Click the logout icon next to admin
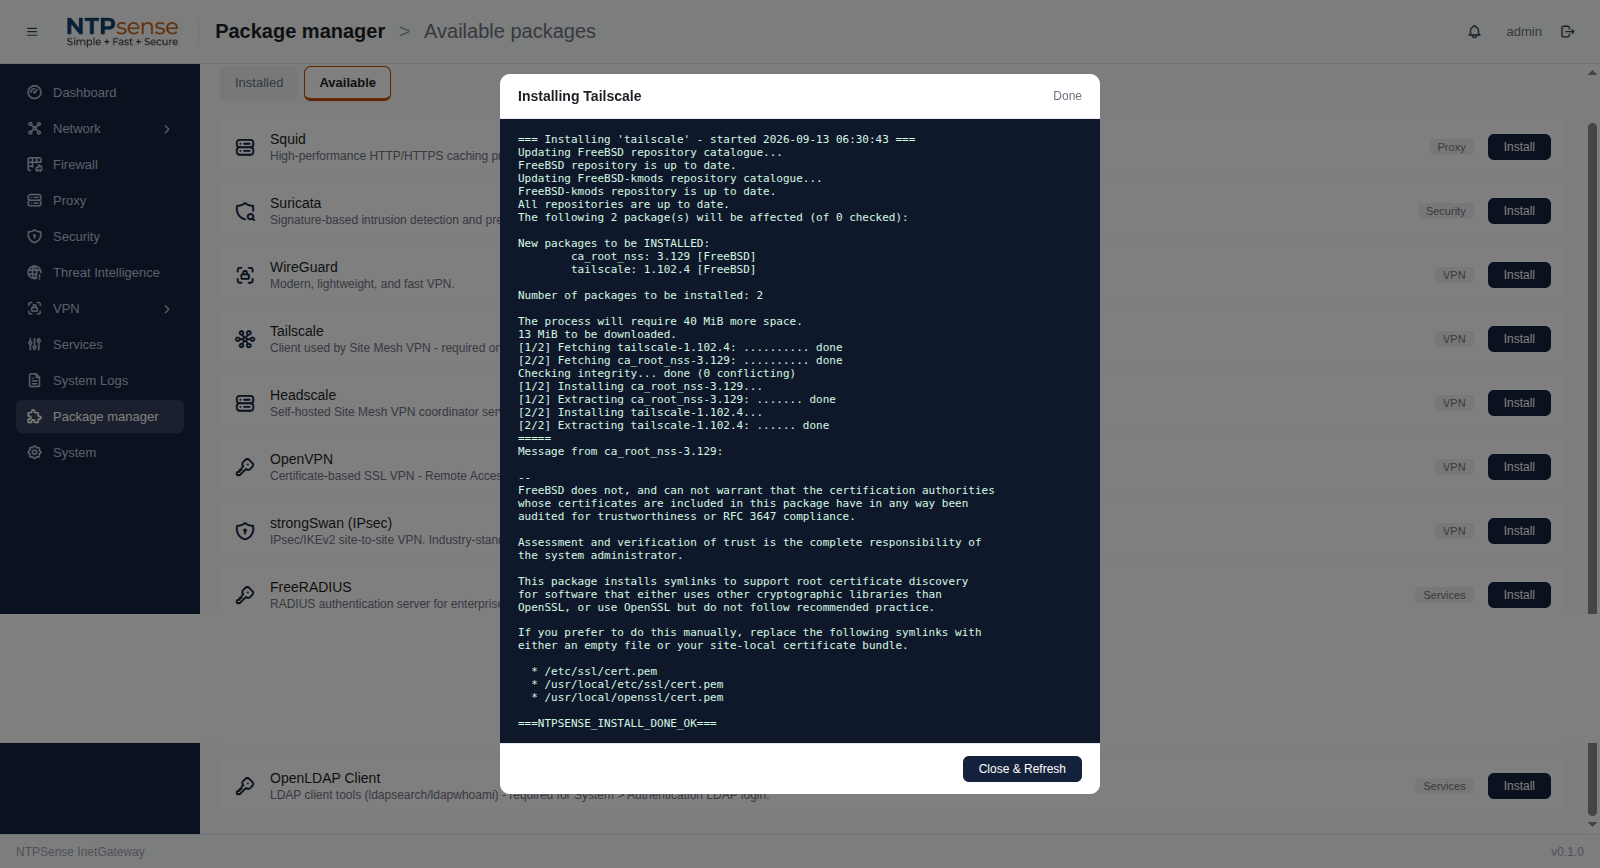The width and height of the screenshot is (1600, 868). click(x=1568, y=32)
